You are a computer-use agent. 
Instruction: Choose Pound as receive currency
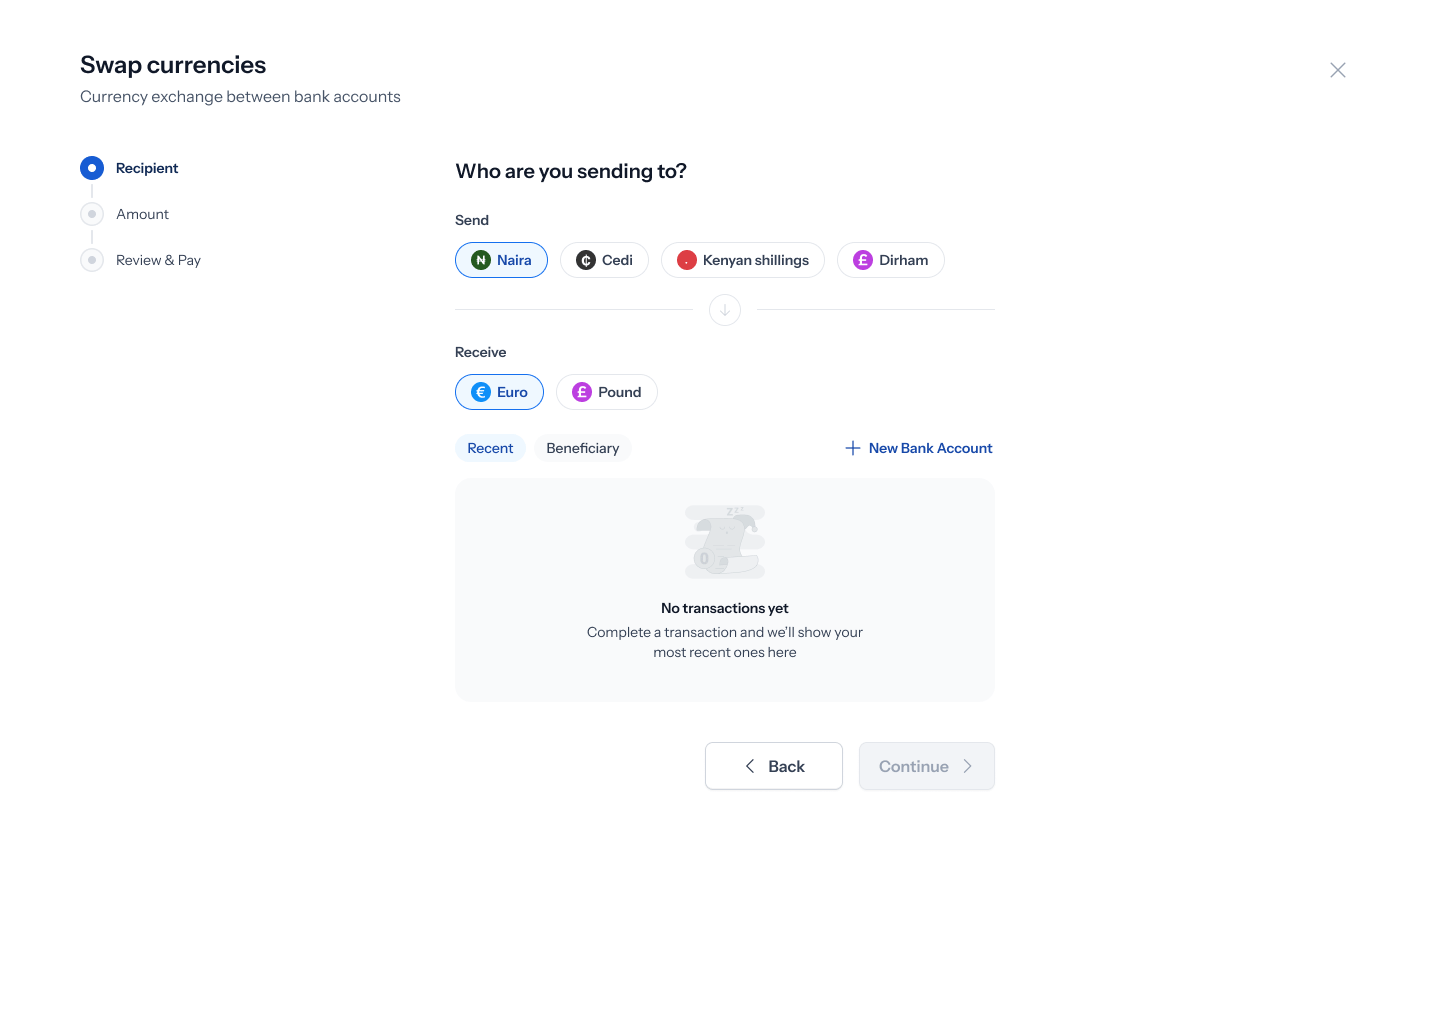click(x=607, y=392)
